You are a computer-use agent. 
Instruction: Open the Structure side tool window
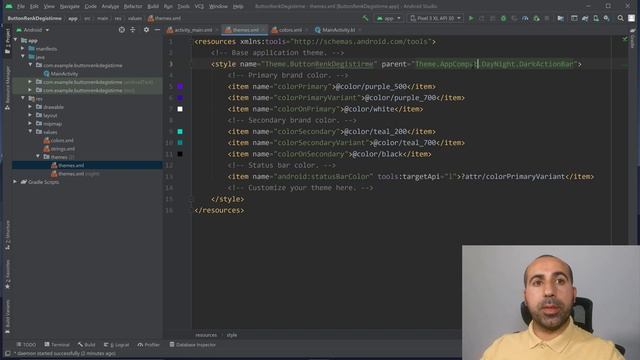click(x=7, y=235)
